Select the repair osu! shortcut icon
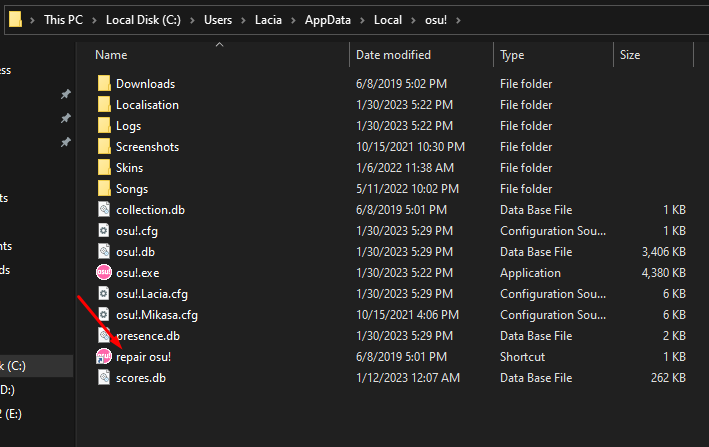 tap(104, 357)
